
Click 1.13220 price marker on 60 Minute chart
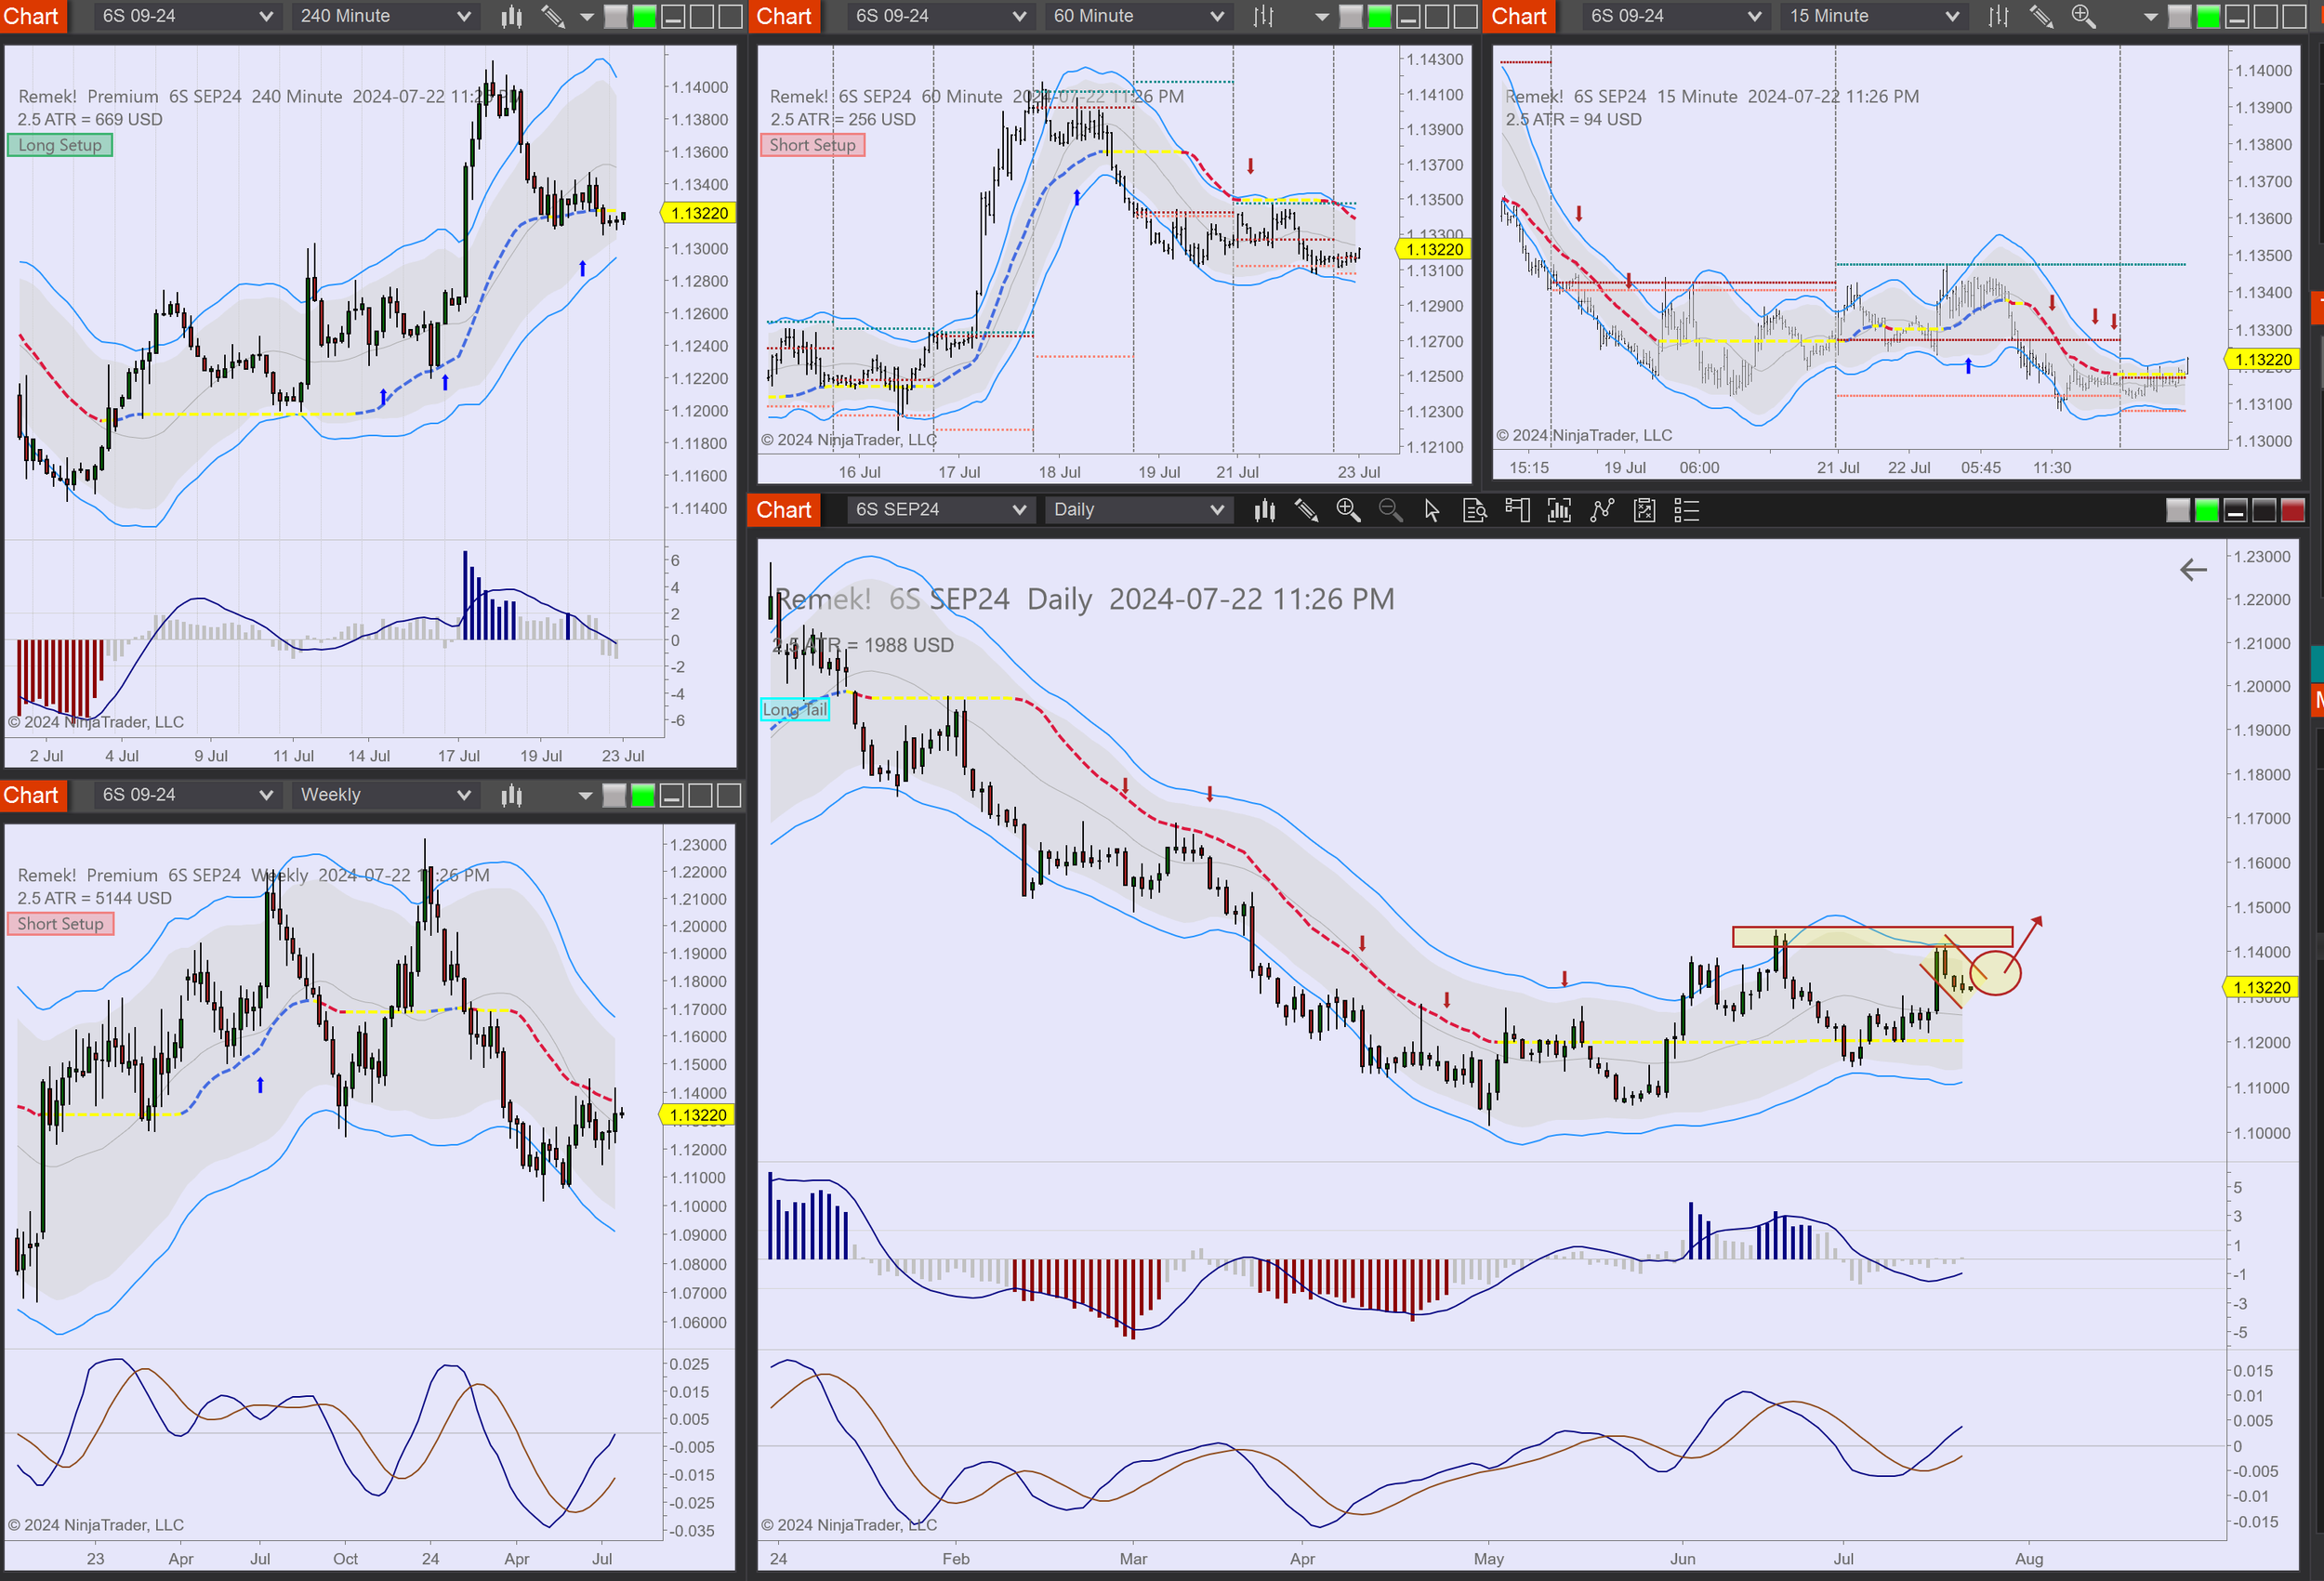tap(1433, 249)
